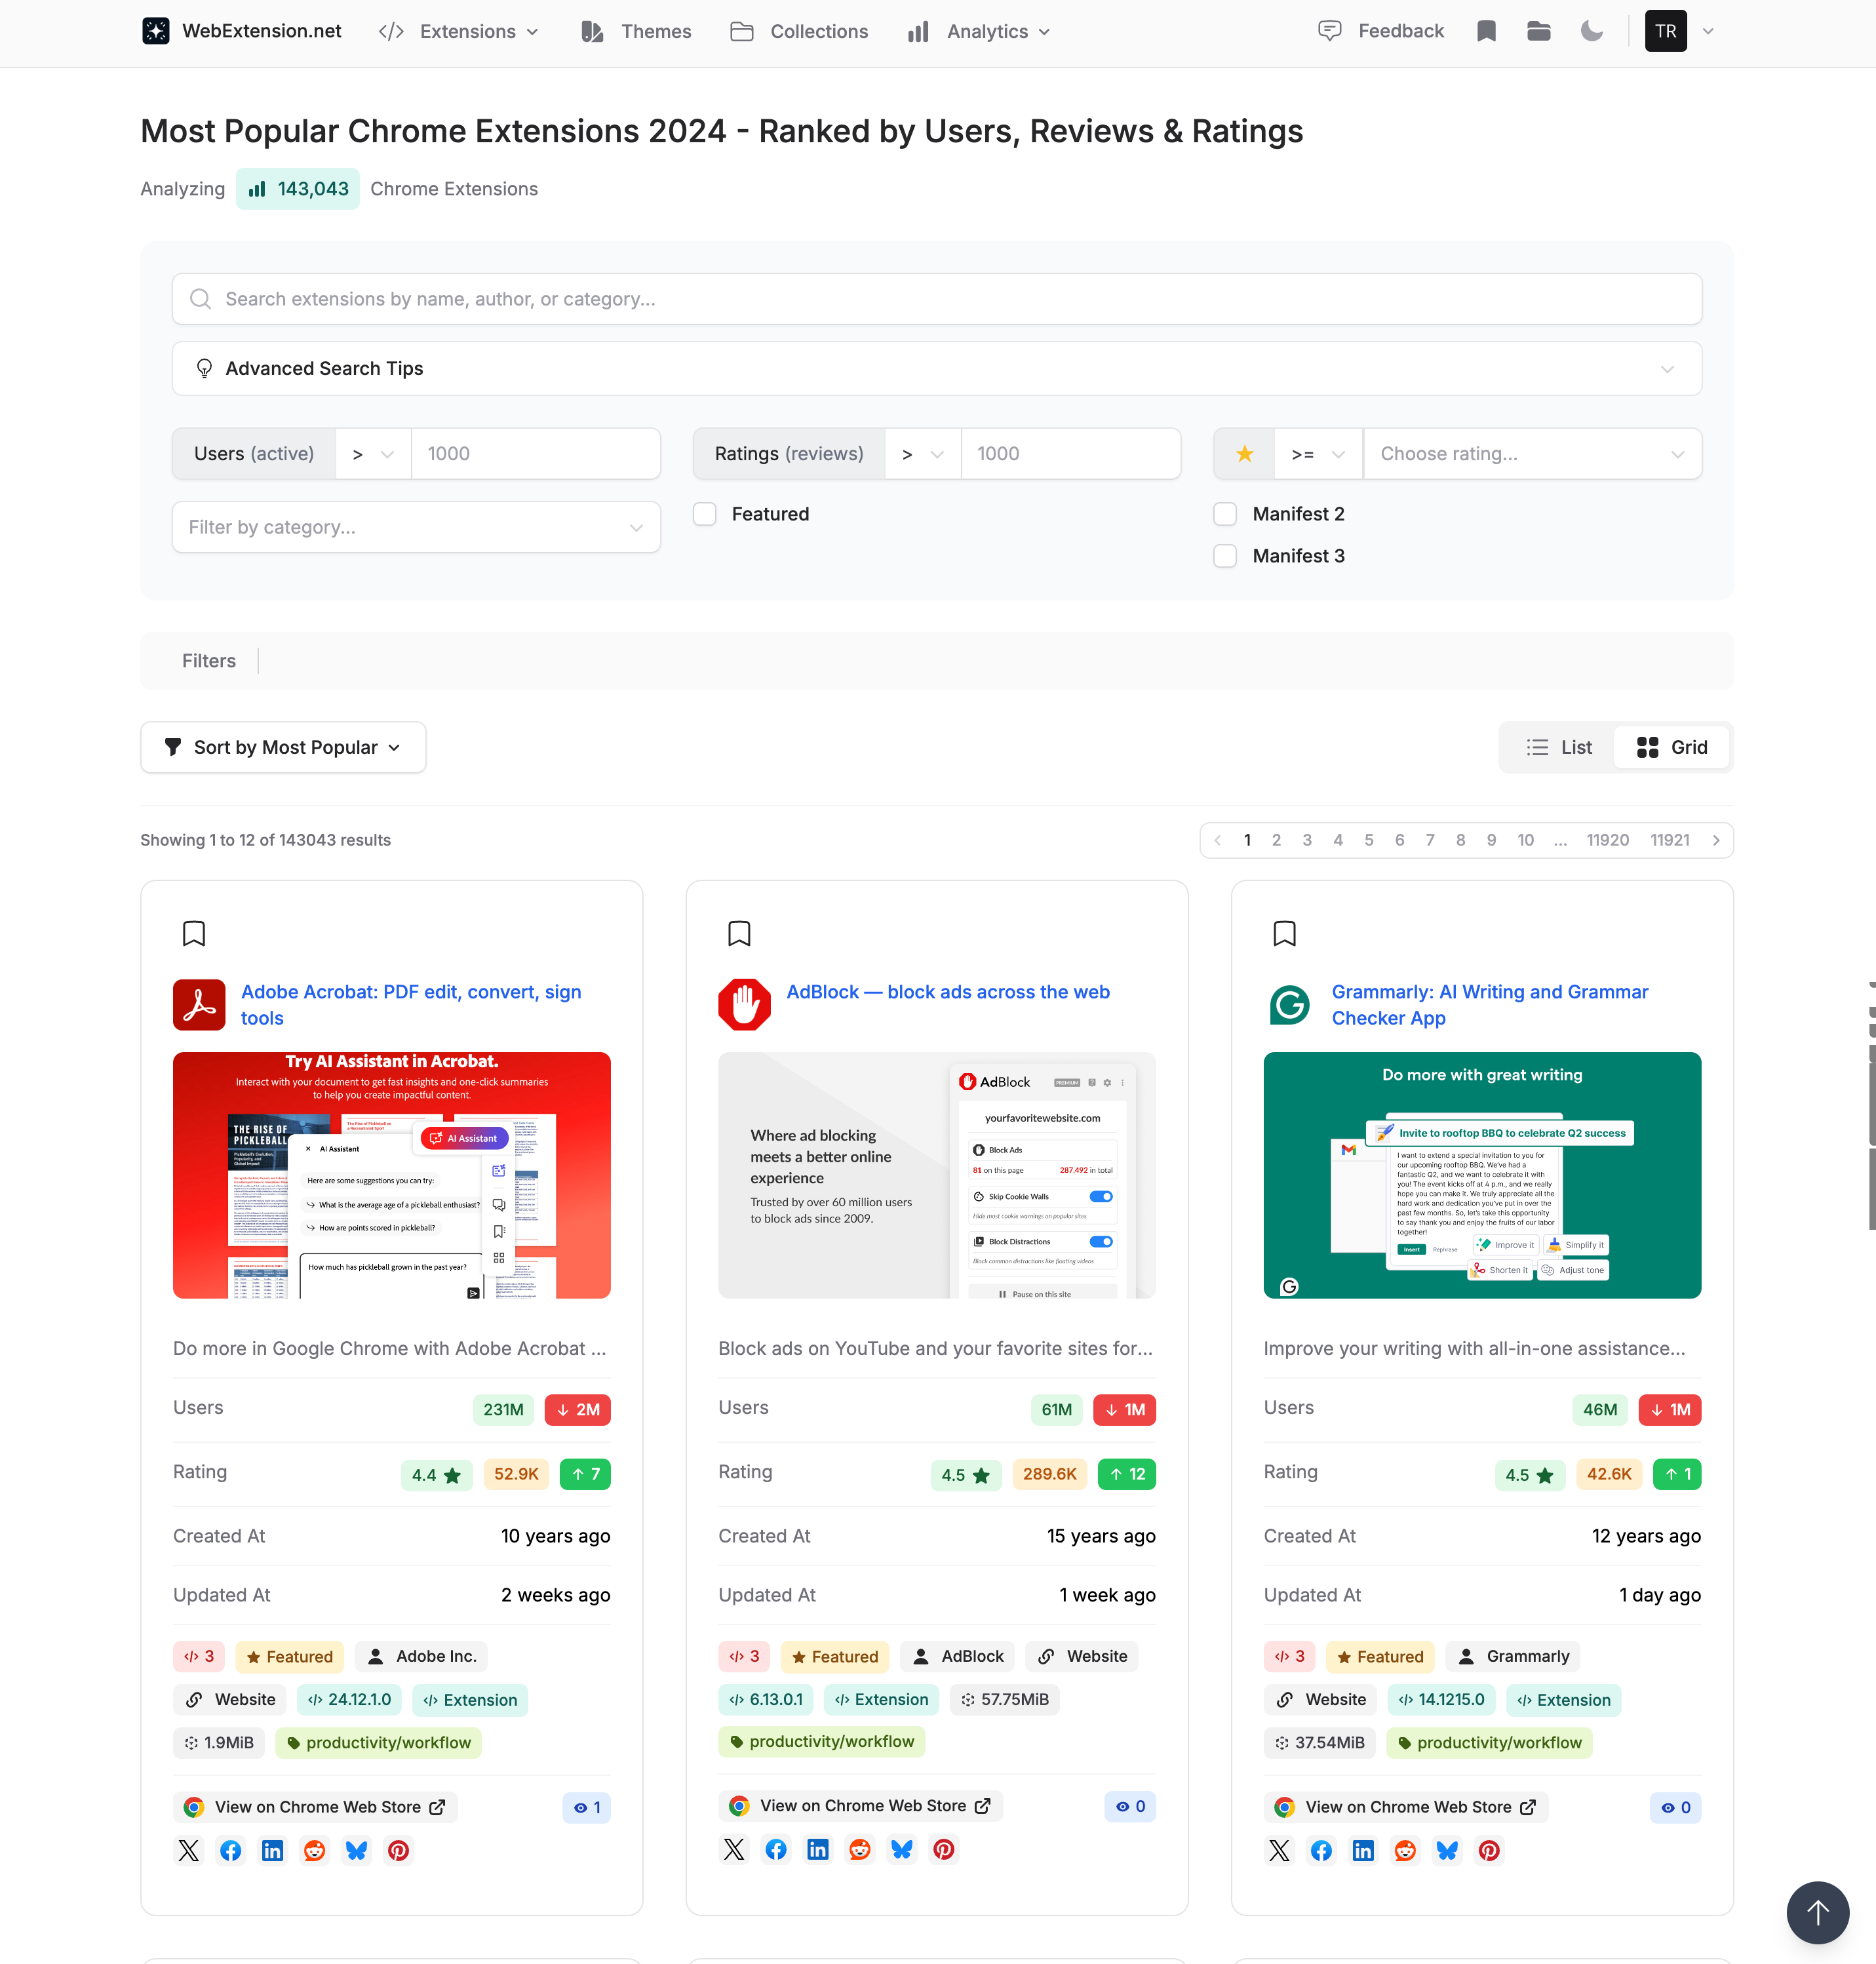
Task: View AdBlock on Chrome Web Store
Action: click(x=861, y=1806)
